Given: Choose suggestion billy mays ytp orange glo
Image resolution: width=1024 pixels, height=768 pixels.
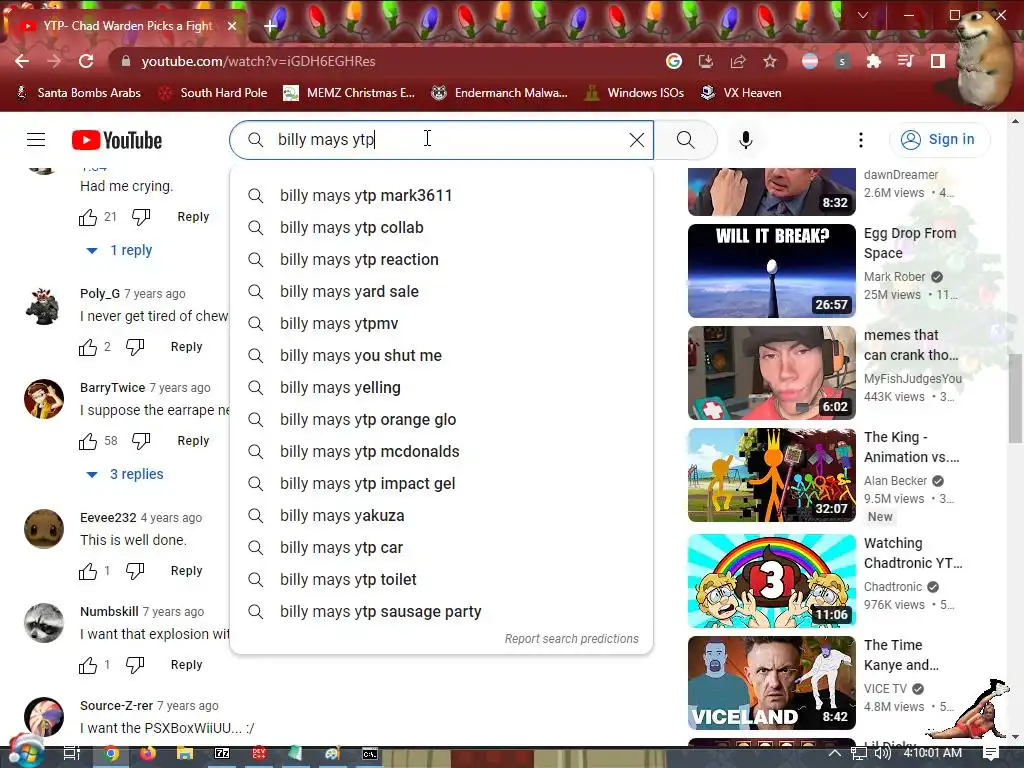Looking at the screenshot, I should pos(441,419).
